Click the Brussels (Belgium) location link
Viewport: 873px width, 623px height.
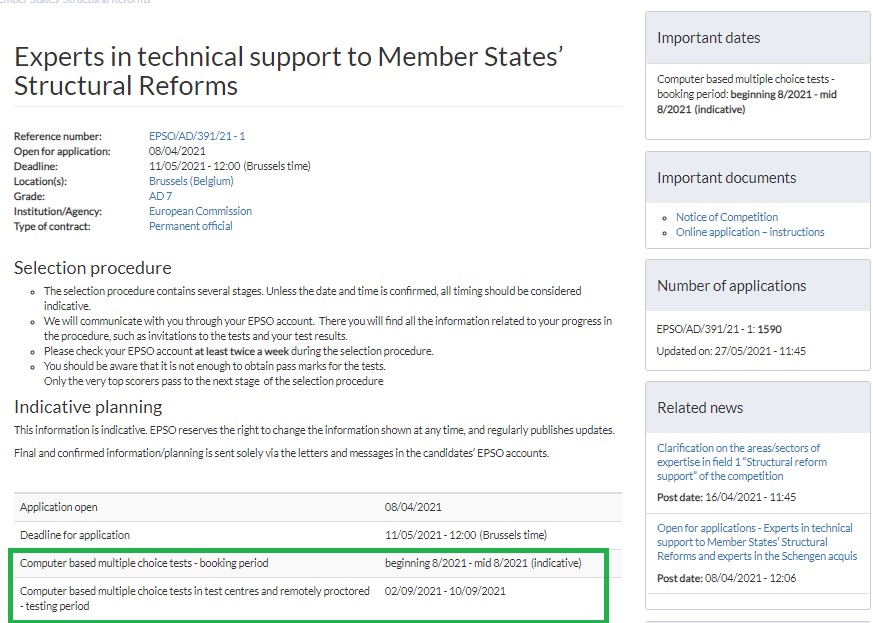[191, 181]
